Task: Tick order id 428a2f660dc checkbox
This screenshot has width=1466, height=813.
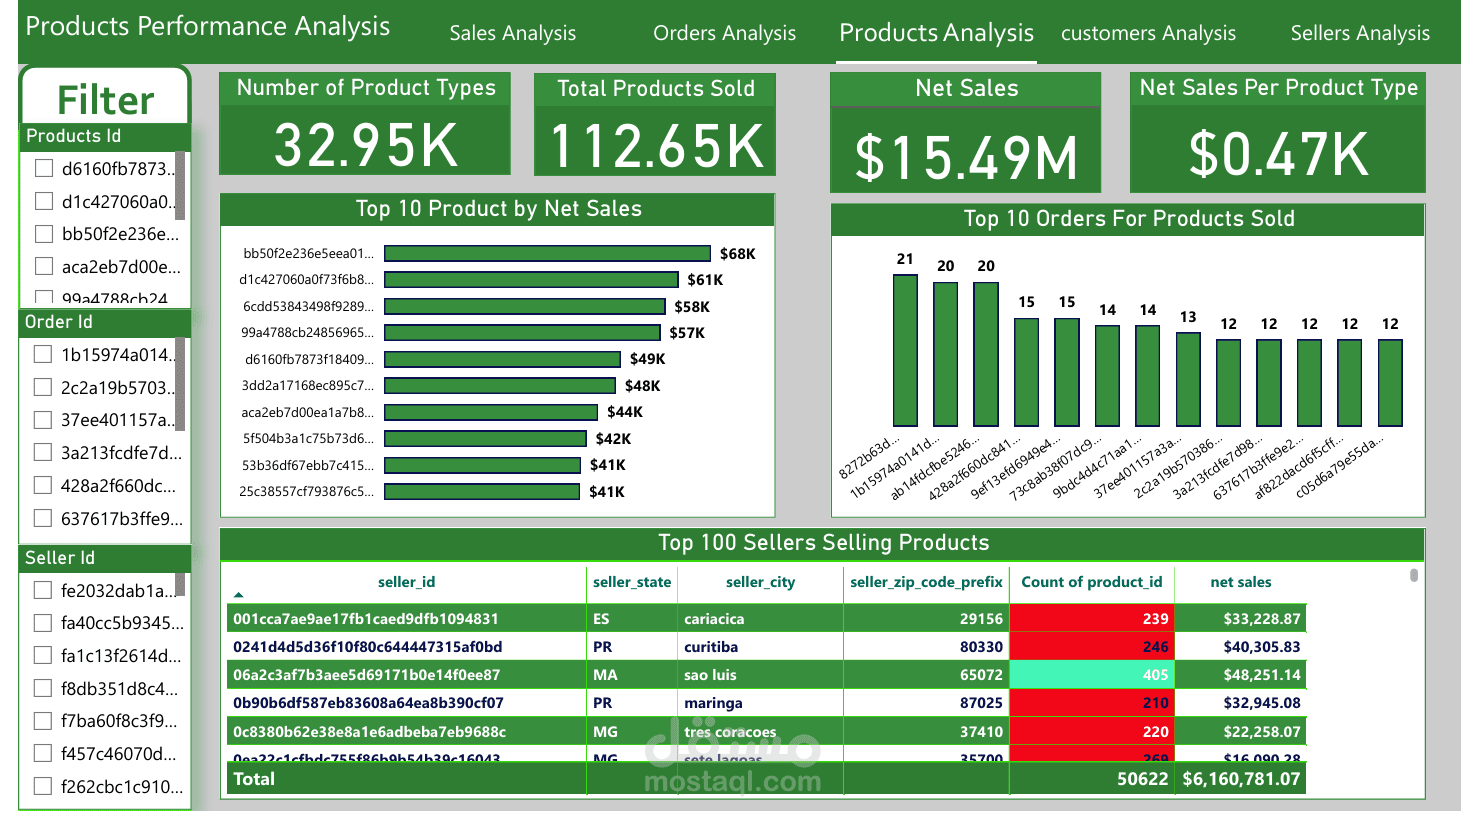Action: coord(43,485)
